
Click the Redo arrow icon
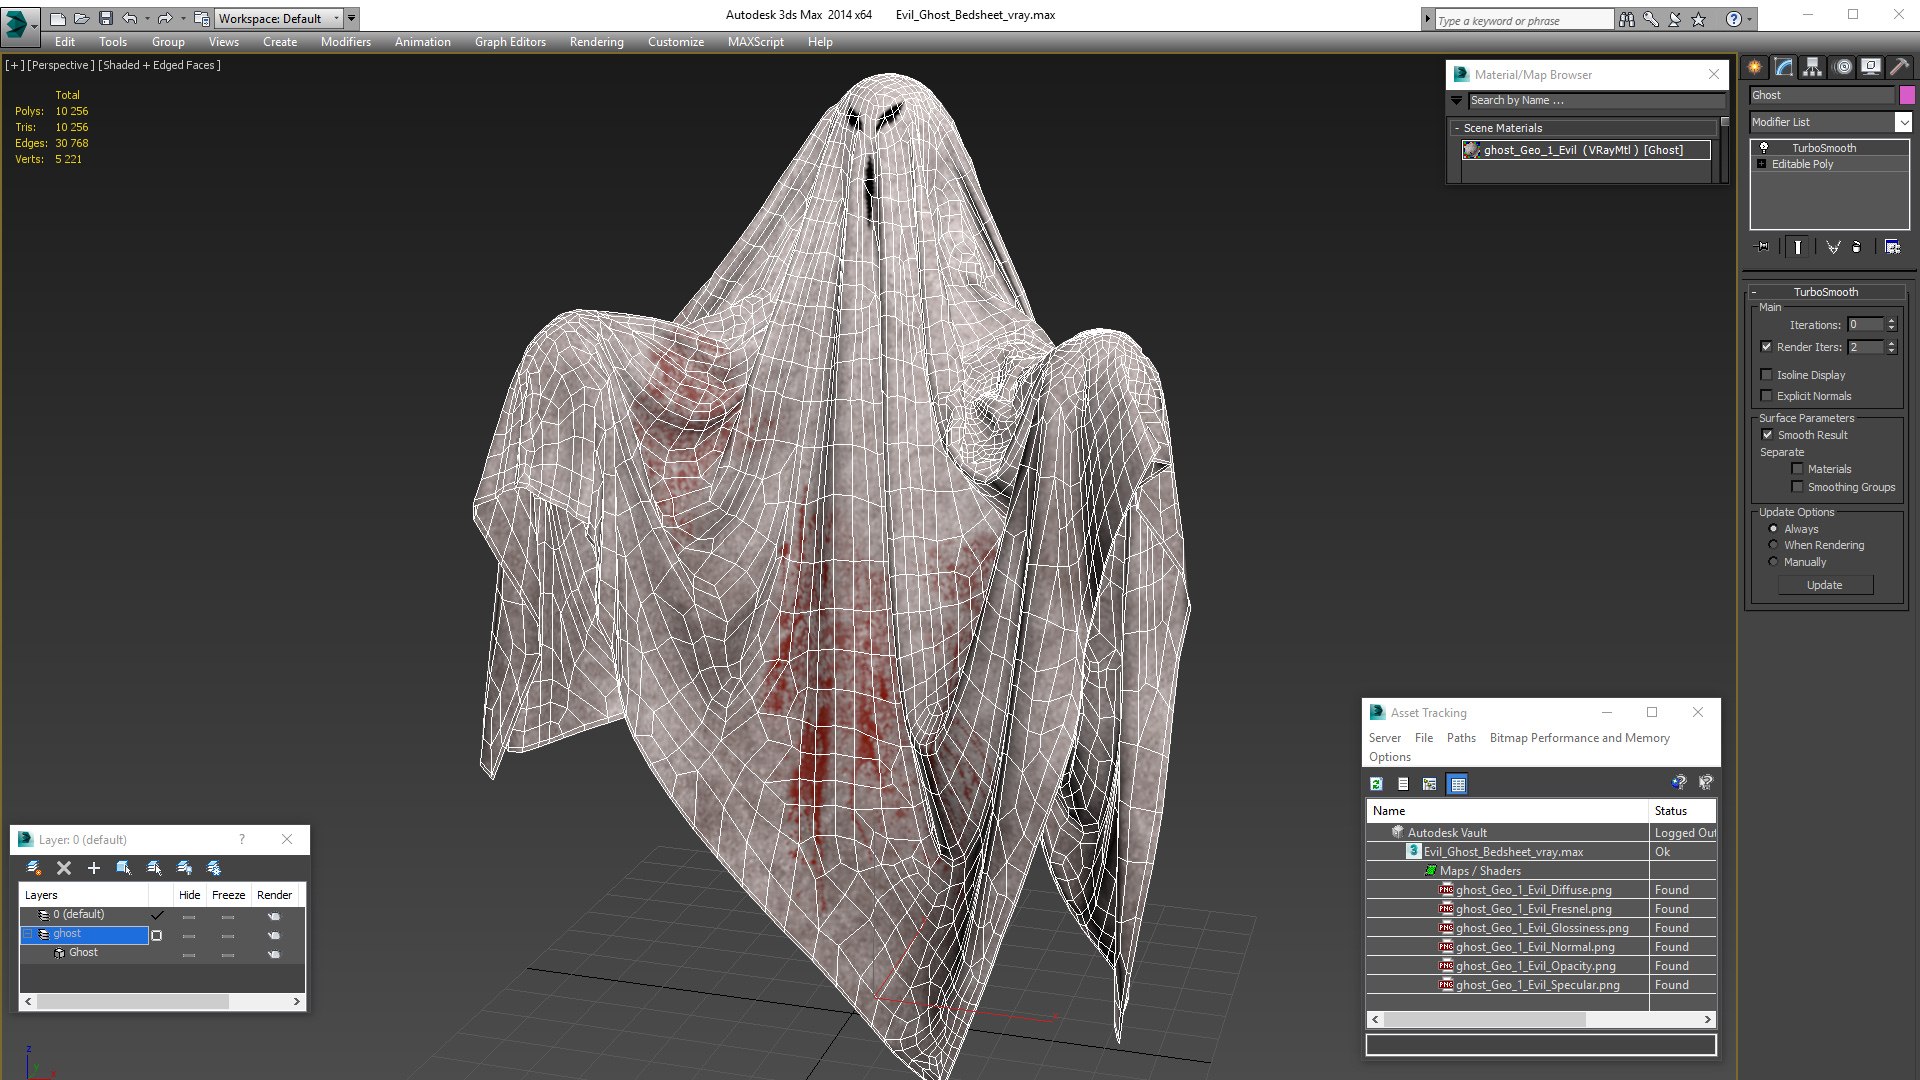coord(165,18)
